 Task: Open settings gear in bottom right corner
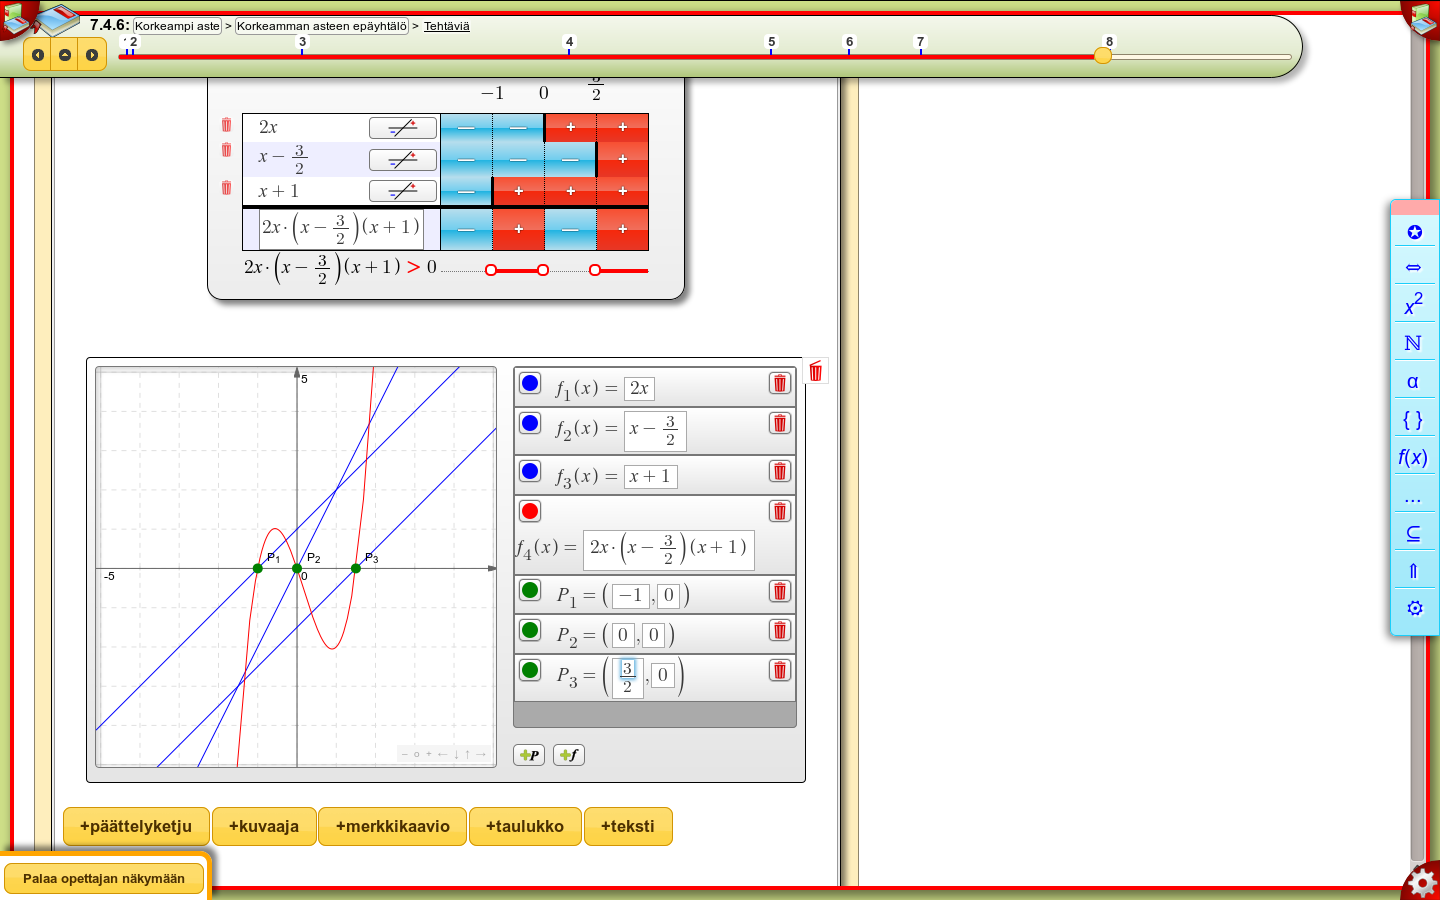(x=1422, y=883)
